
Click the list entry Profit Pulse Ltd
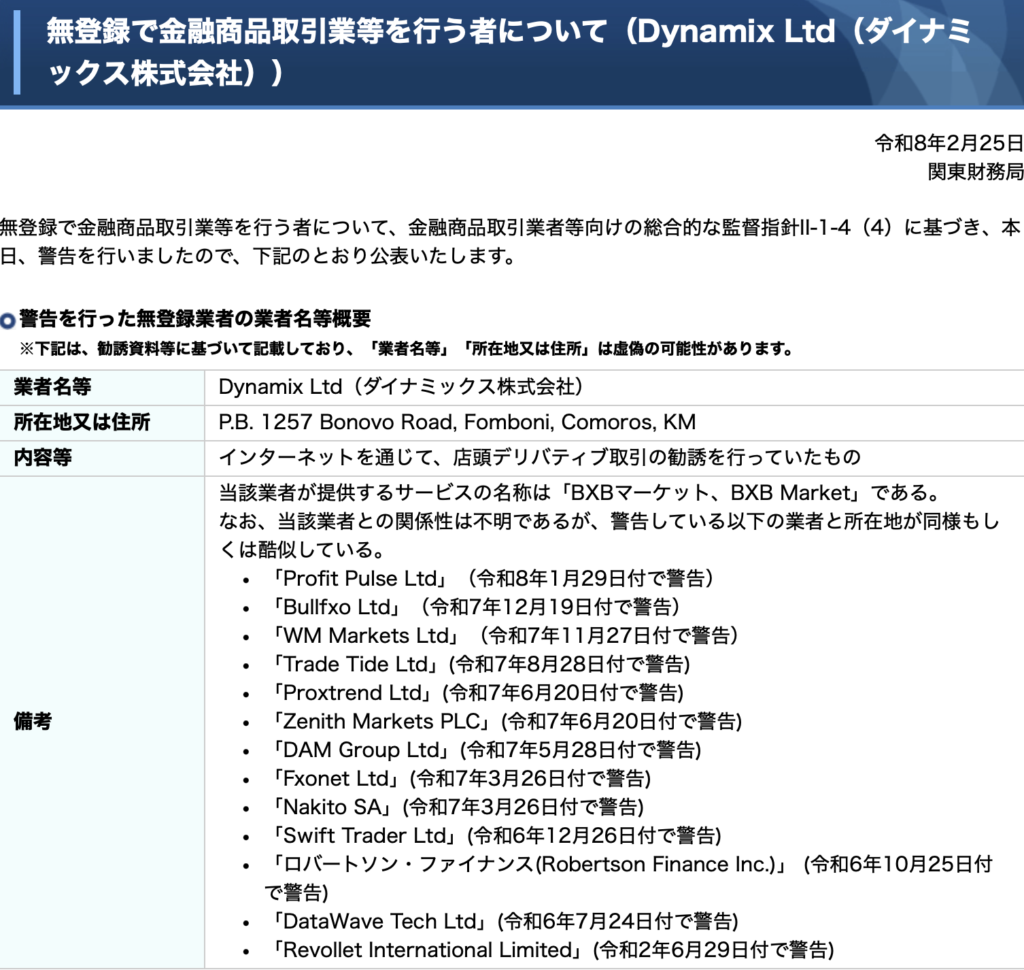tap(491, 578)
